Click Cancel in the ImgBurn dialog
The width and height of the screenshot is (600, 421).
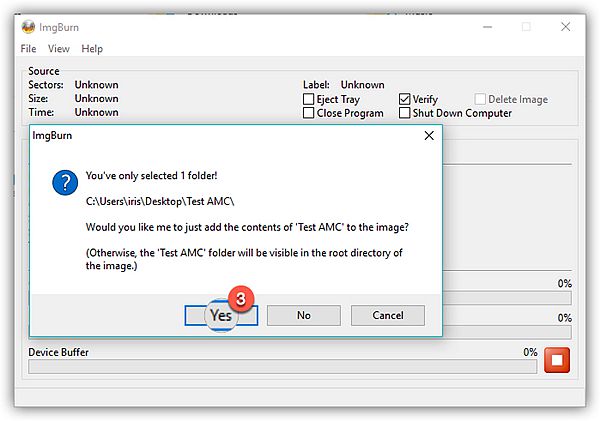(387, 315)
